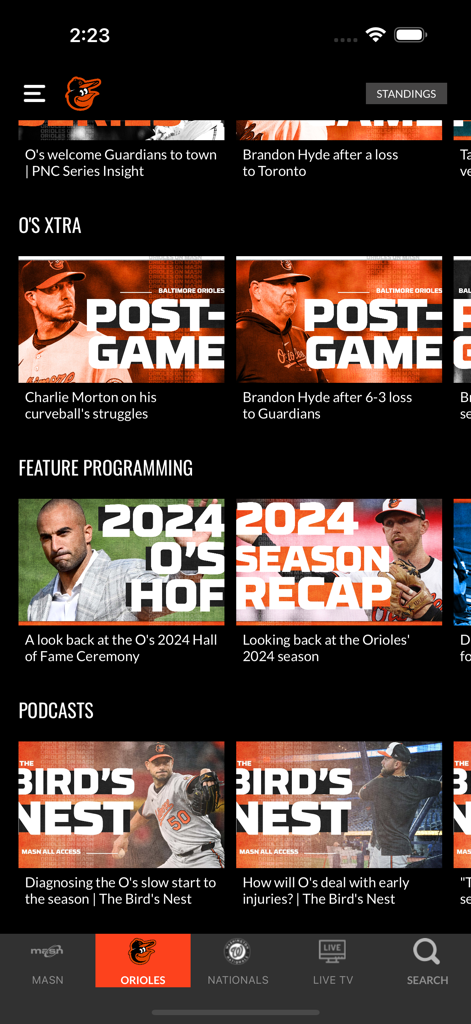Select 'Brandon Hyde after 6-3 loss to Guardians'
Image resolution: width=471 pixels, height=1024 pixels.
pyautogui.click(x=327, y=406)
